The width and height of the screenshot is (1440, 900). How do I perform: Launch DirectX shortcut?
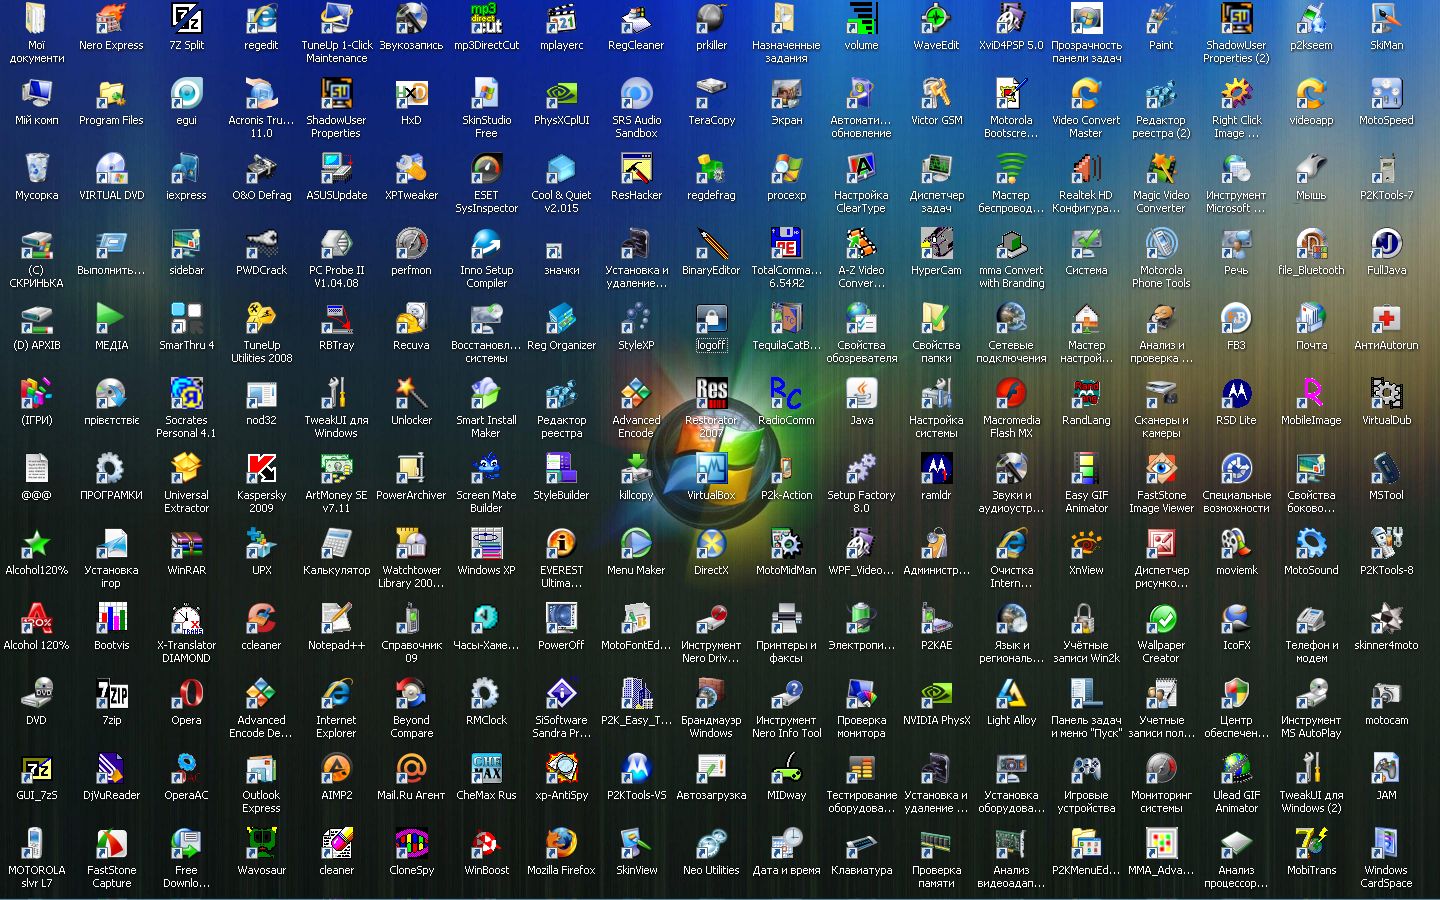711,543
